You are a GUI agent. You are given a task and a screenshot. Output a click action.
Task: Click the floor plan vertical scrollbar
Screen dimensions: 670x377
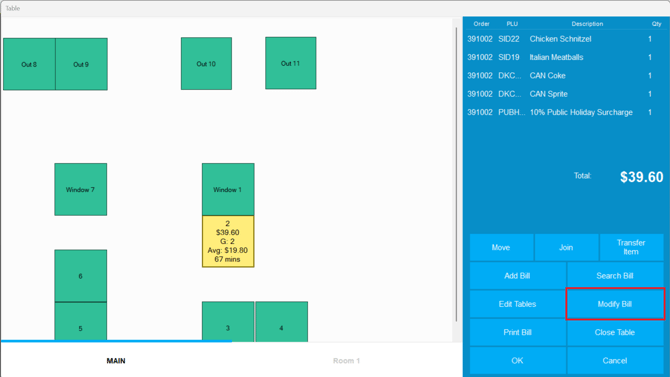pos(456,174)
